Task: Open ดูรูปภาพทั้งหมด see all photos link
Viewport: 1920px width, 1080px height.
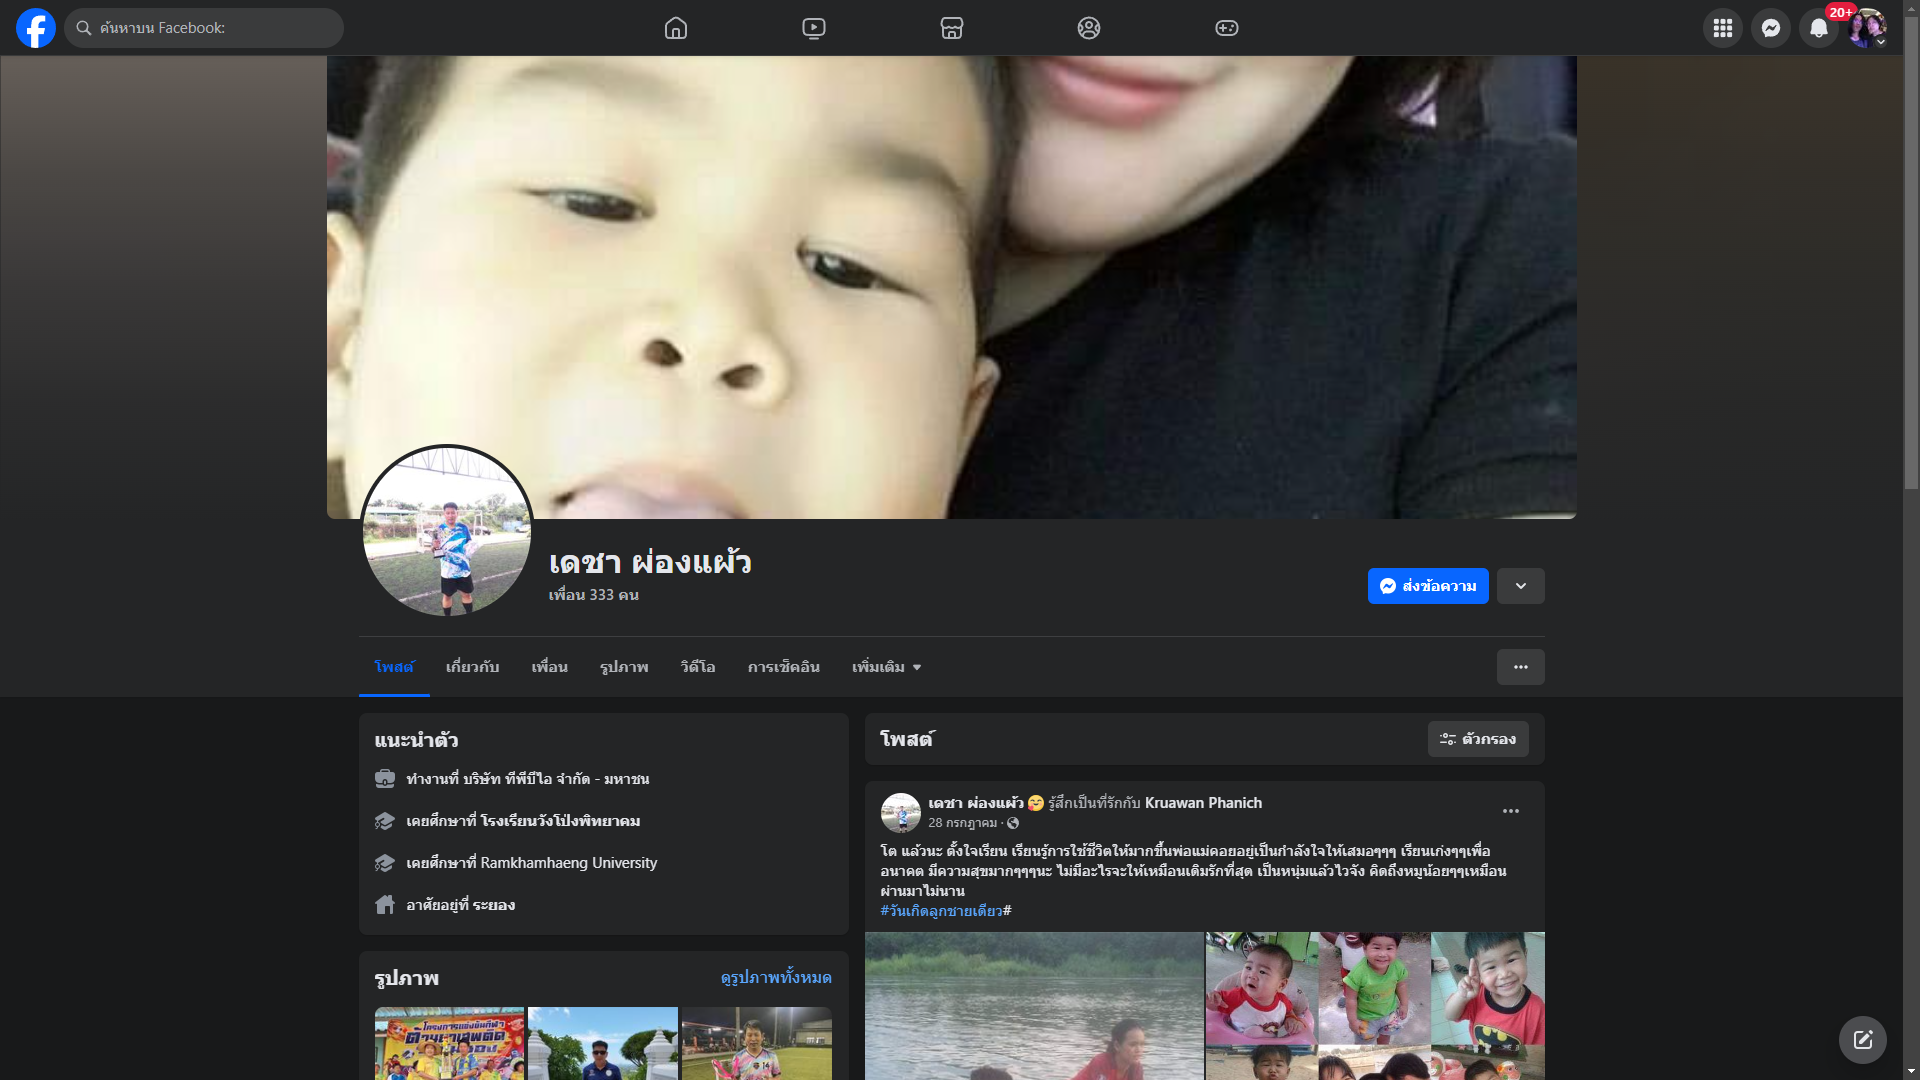Action: (x=776, y=977)
